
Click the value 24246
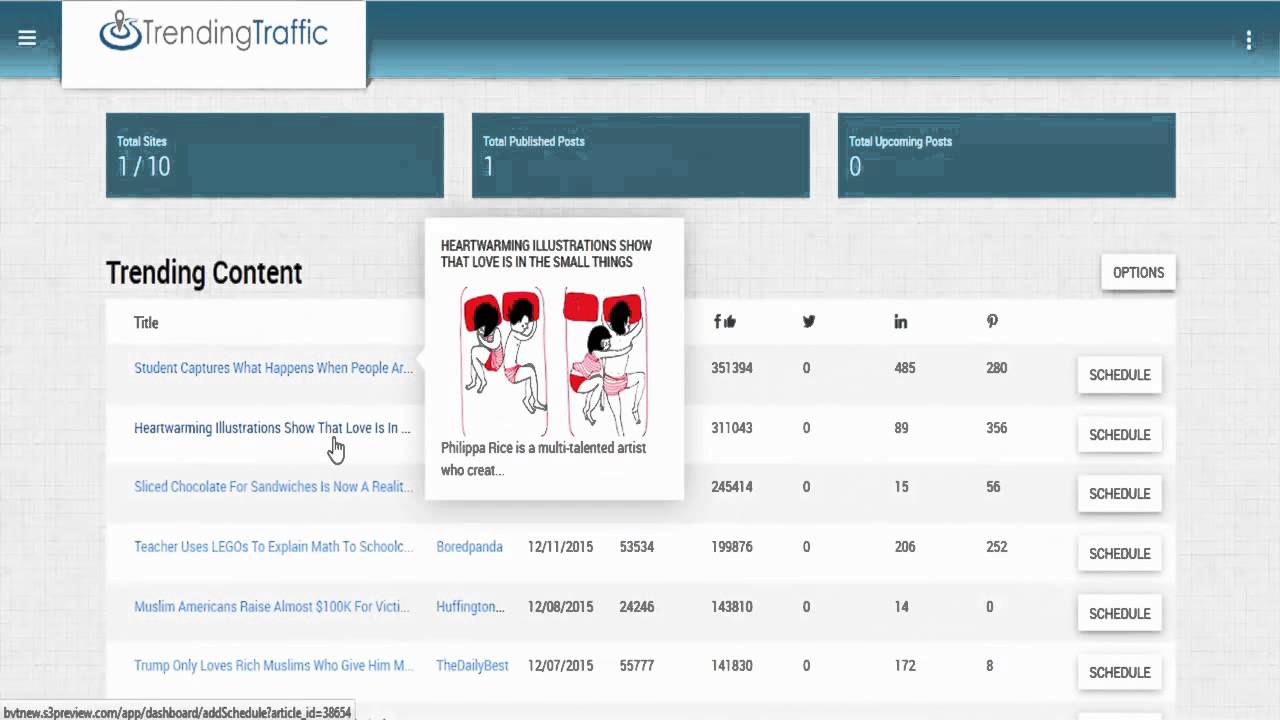pyautogui.click(x=637, y=607)
